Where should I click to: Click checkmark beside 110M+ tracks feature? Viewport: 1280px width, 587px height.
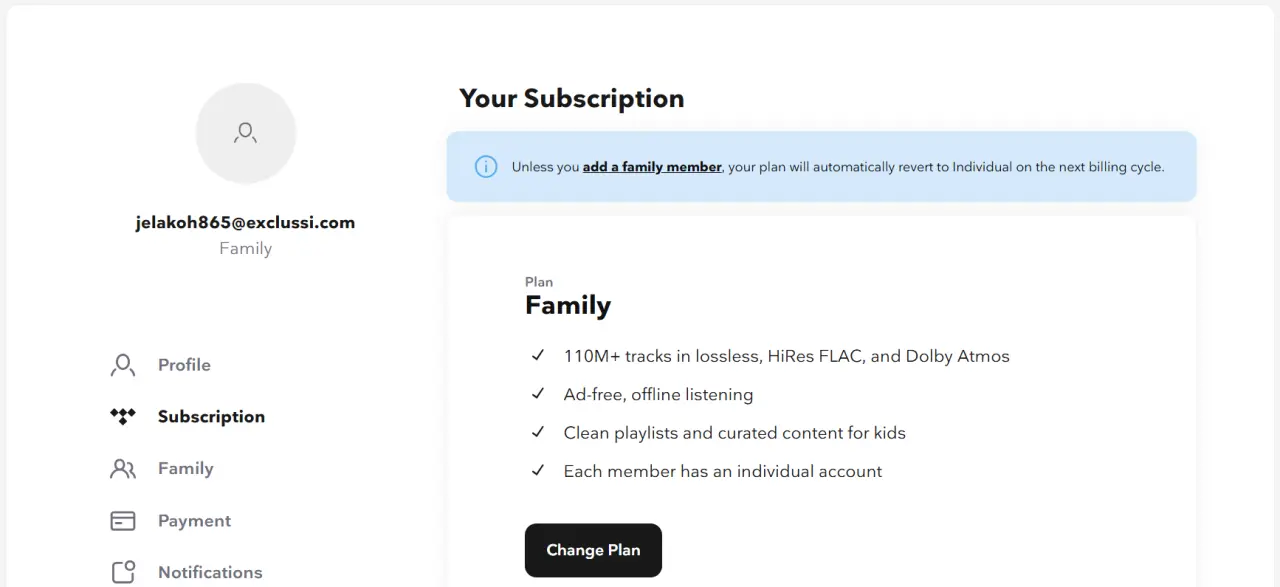[x=538, y=355]
